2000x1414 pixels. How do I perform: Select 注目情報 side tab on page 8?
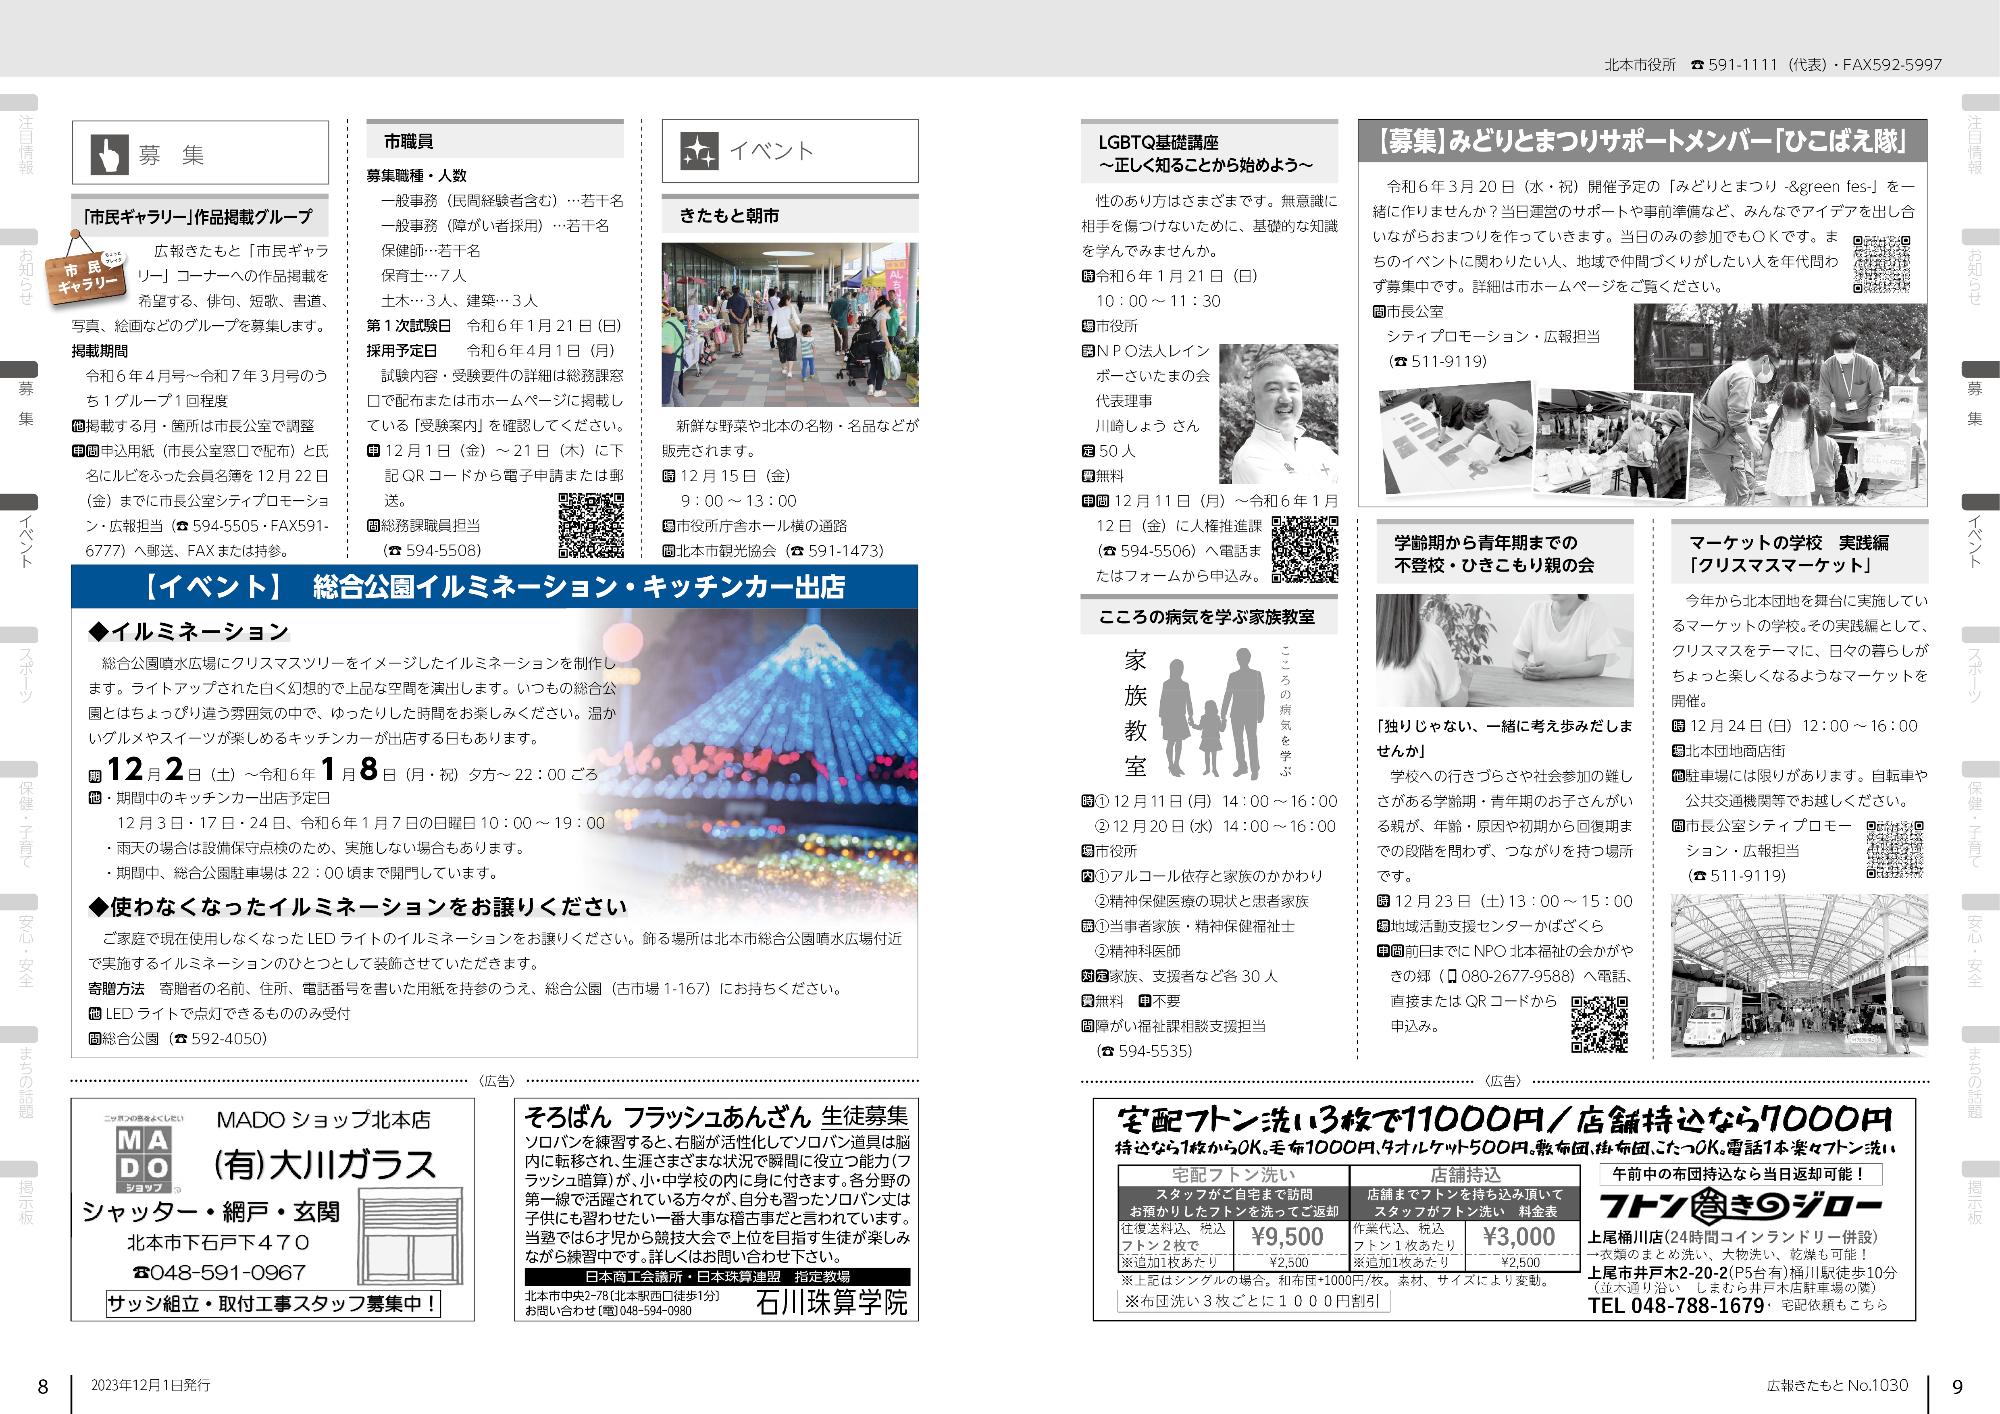19,137
